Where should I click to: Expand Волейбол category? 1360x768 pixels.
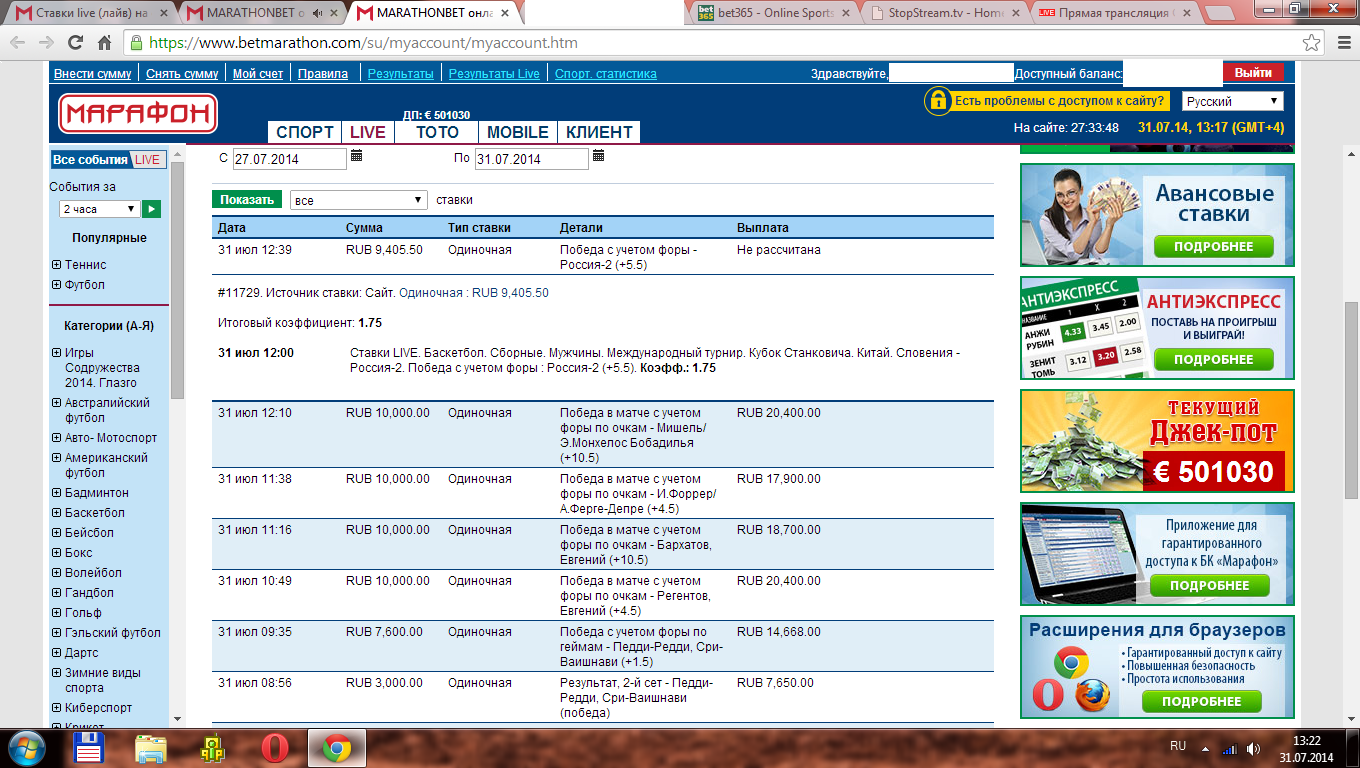56,573
